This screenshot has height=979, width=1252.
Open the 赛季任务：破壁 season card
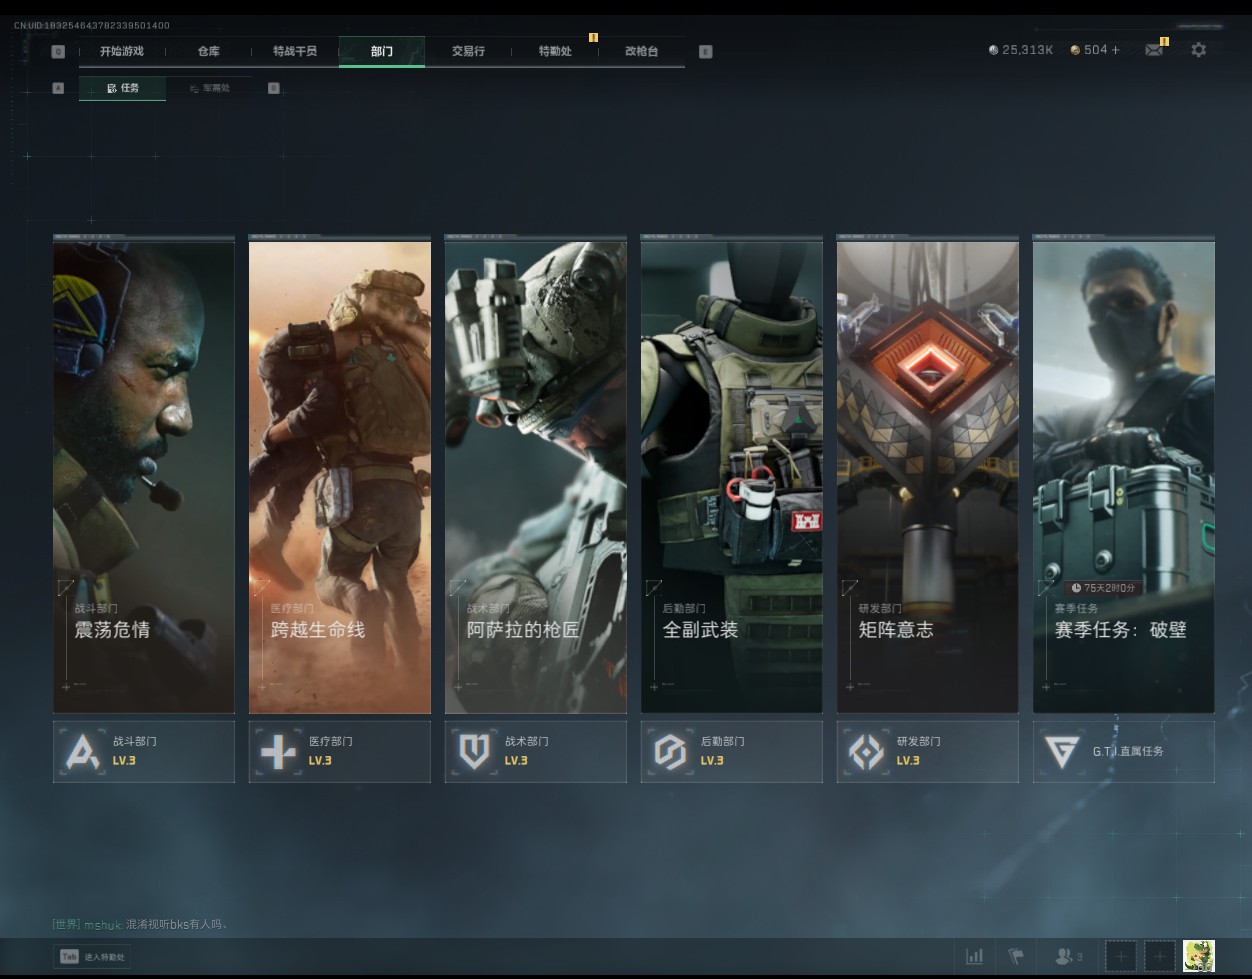(1123, 475)
